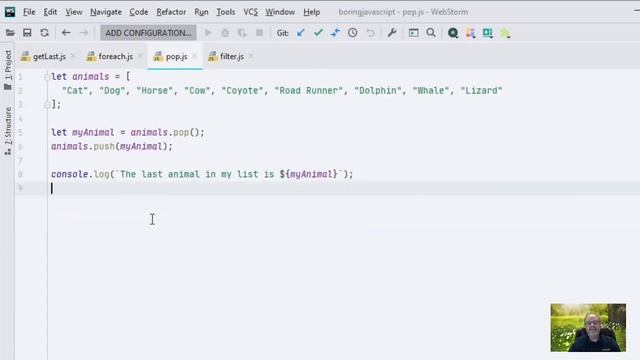Image resolution: width=640 pixels, height=360 pixels.
Task: Open the View menu
Action: [74, 12]
